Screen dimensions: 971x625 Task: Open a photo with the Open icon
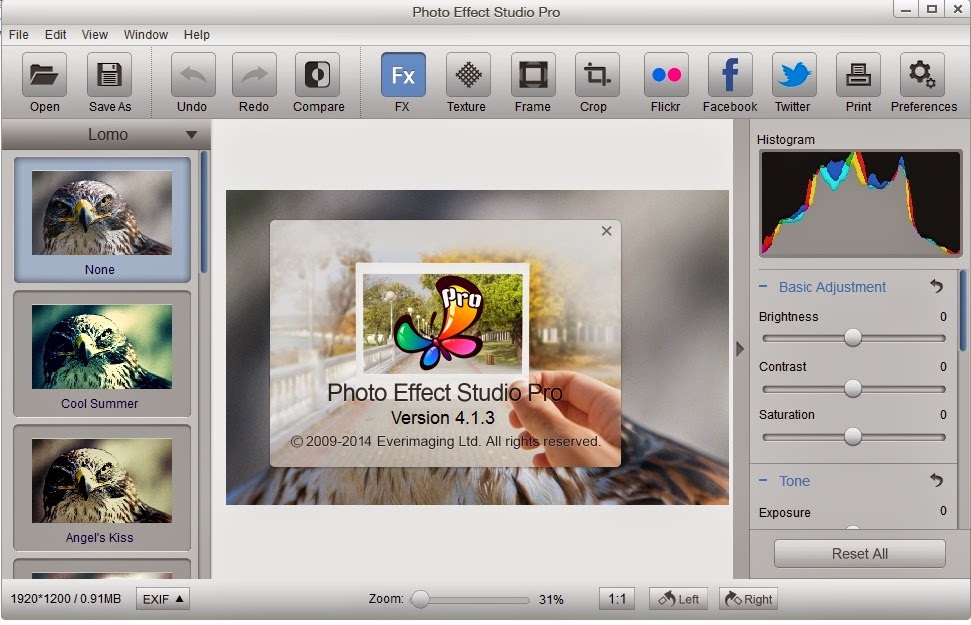click(x=45, y=75)
